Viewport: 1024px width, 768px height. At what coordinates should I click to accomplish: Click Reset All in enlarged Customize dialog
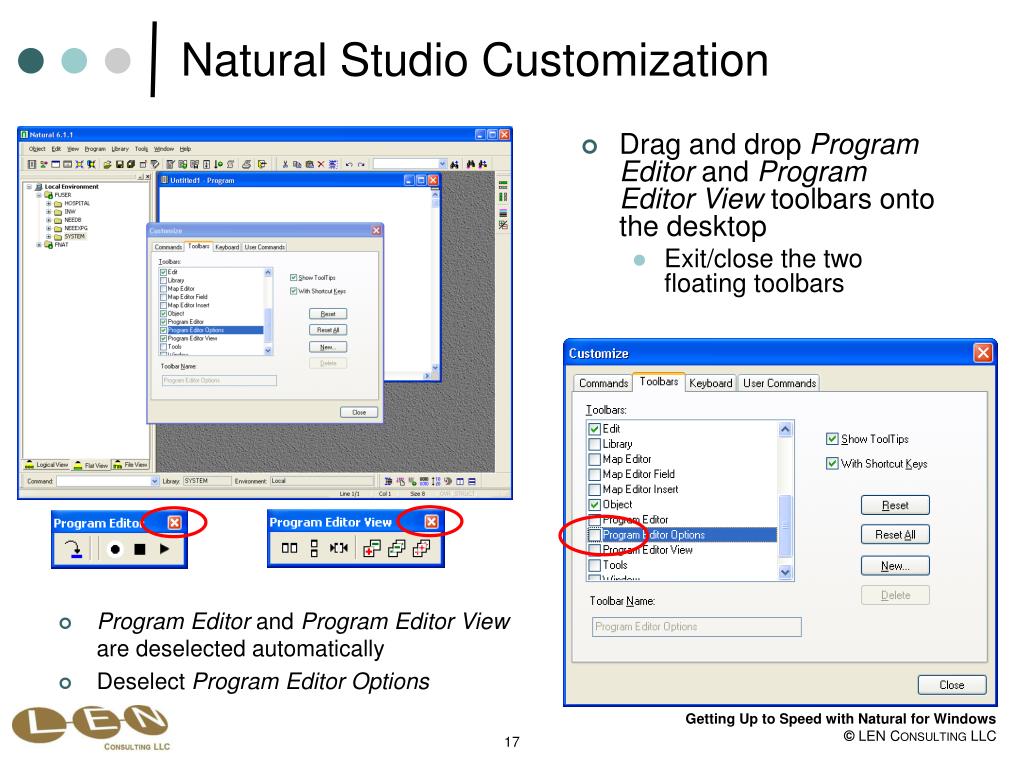pos(895,534)
